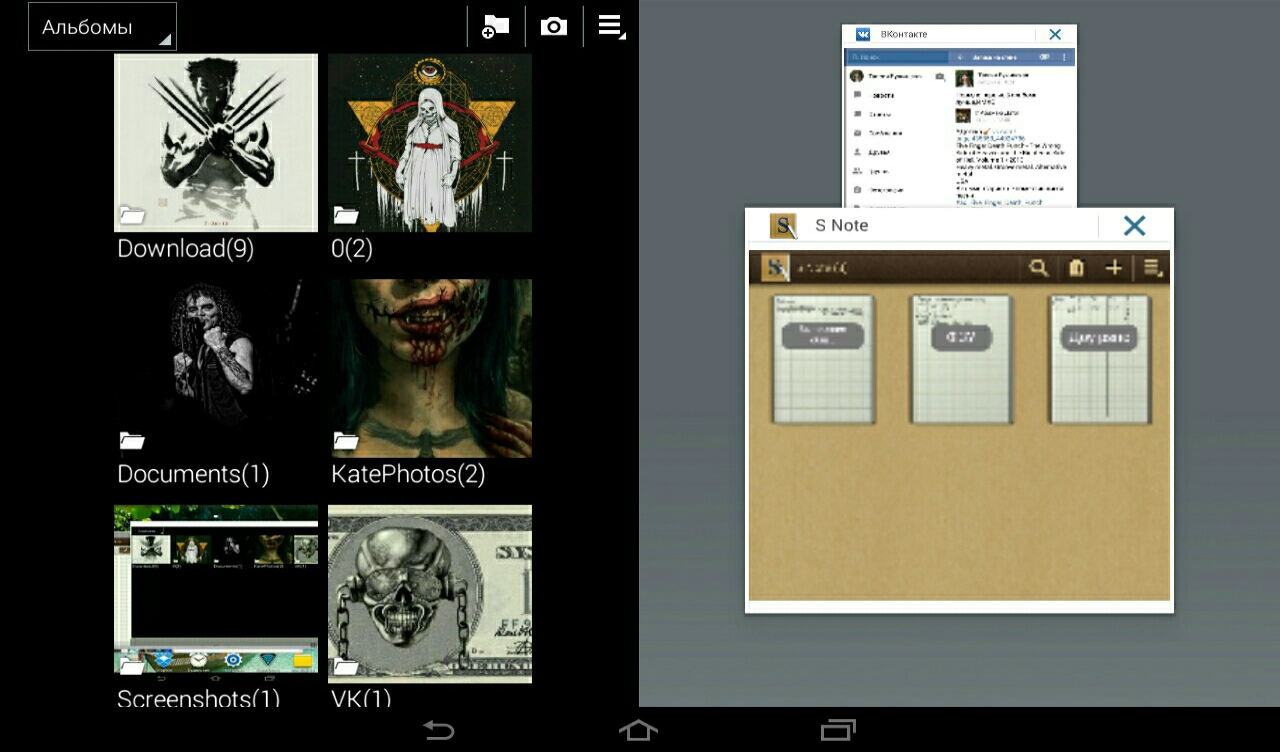Viewport: 1280px width, 752px height.
Task: Open the 0(2) album thumbnail
Action: pyautogui.click(x=430, y=143)
